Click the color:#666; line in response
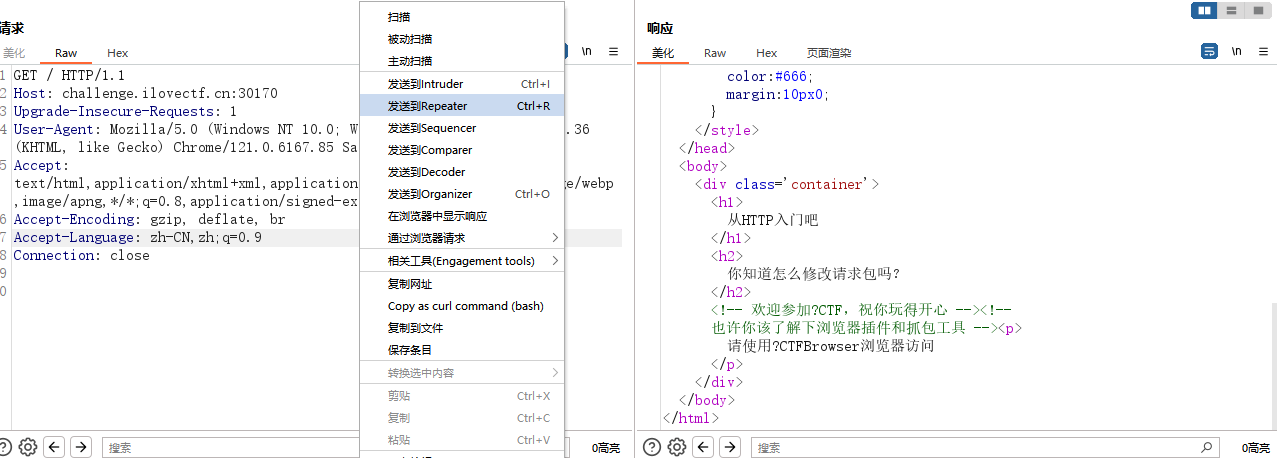The height and width of the screenshot is (458, 1277). pyautogui.click(x=770, y=76)
